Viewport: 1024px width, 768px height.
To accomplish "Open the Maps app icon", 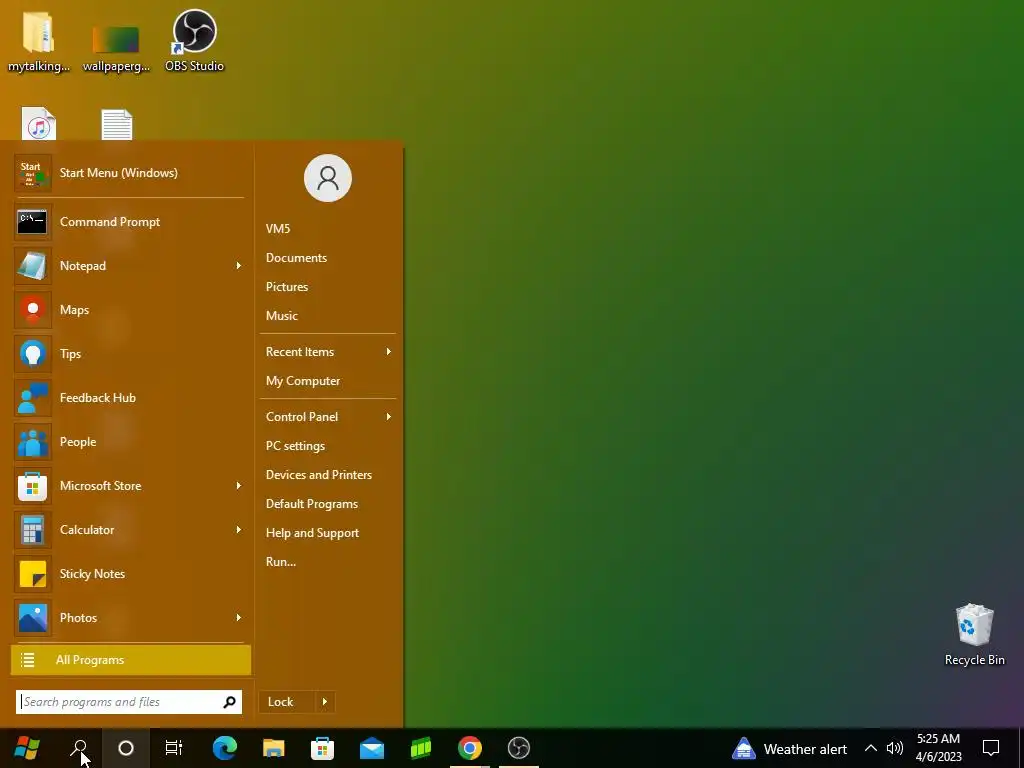I will click(x=32, y=310).
